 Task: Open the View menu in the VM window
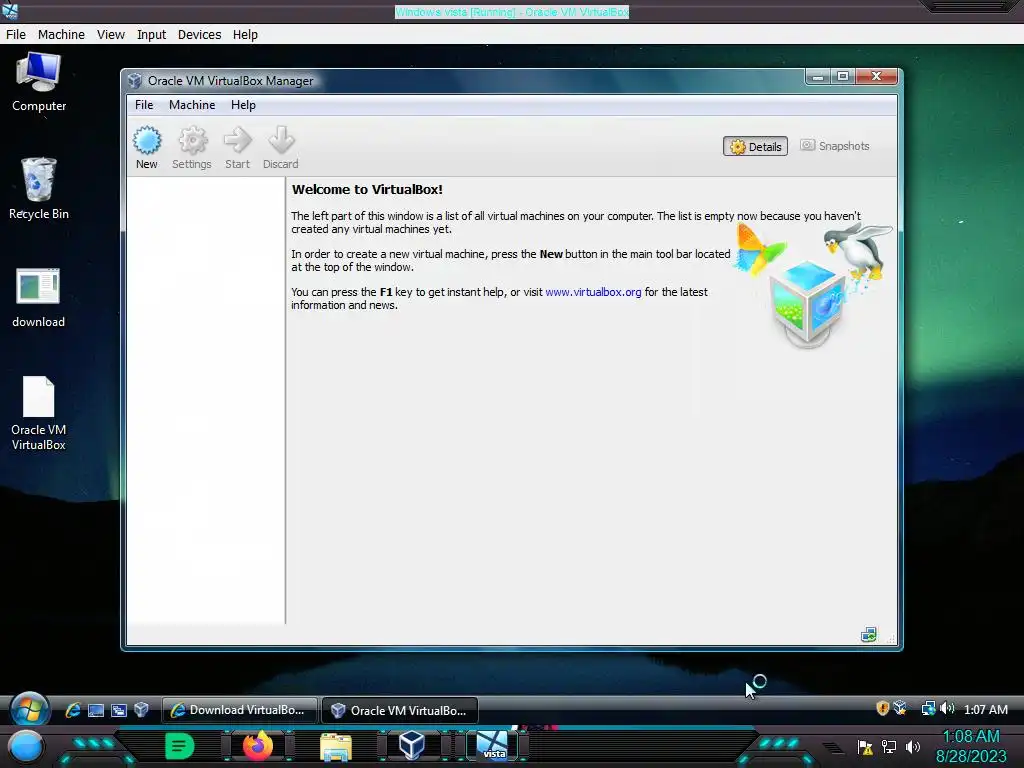111,35
